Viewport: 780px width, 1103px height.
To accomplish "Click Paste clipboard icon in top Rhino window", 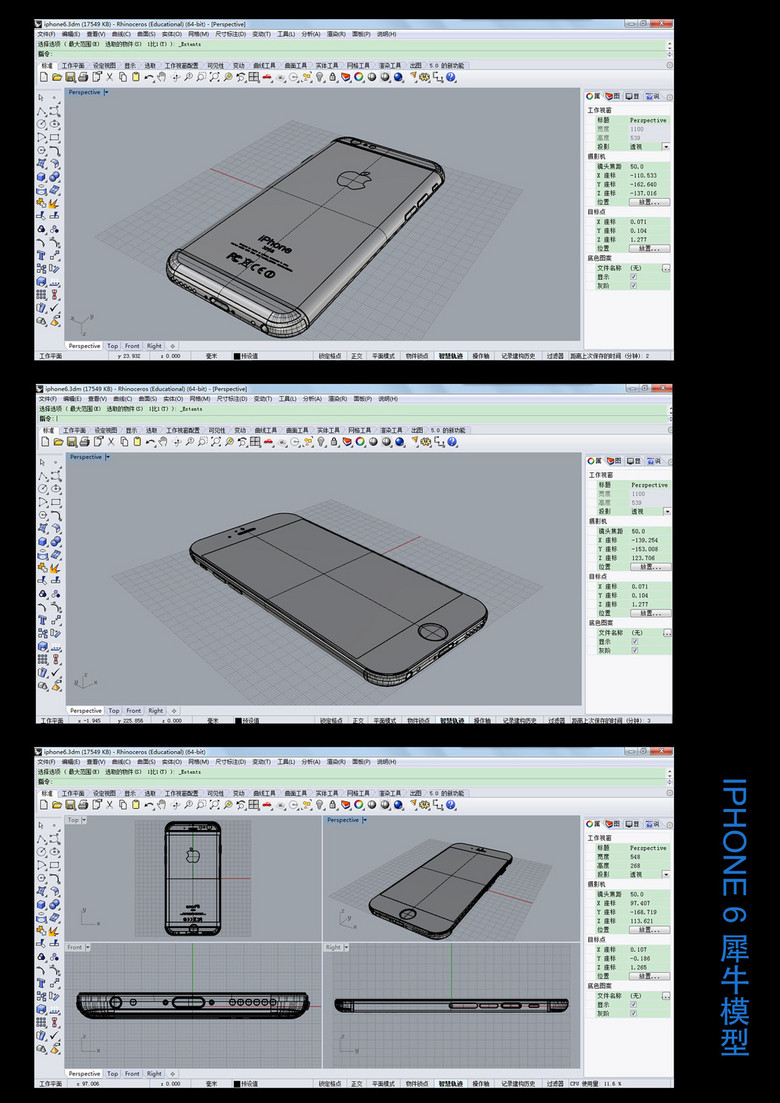I will click(136, 77).
